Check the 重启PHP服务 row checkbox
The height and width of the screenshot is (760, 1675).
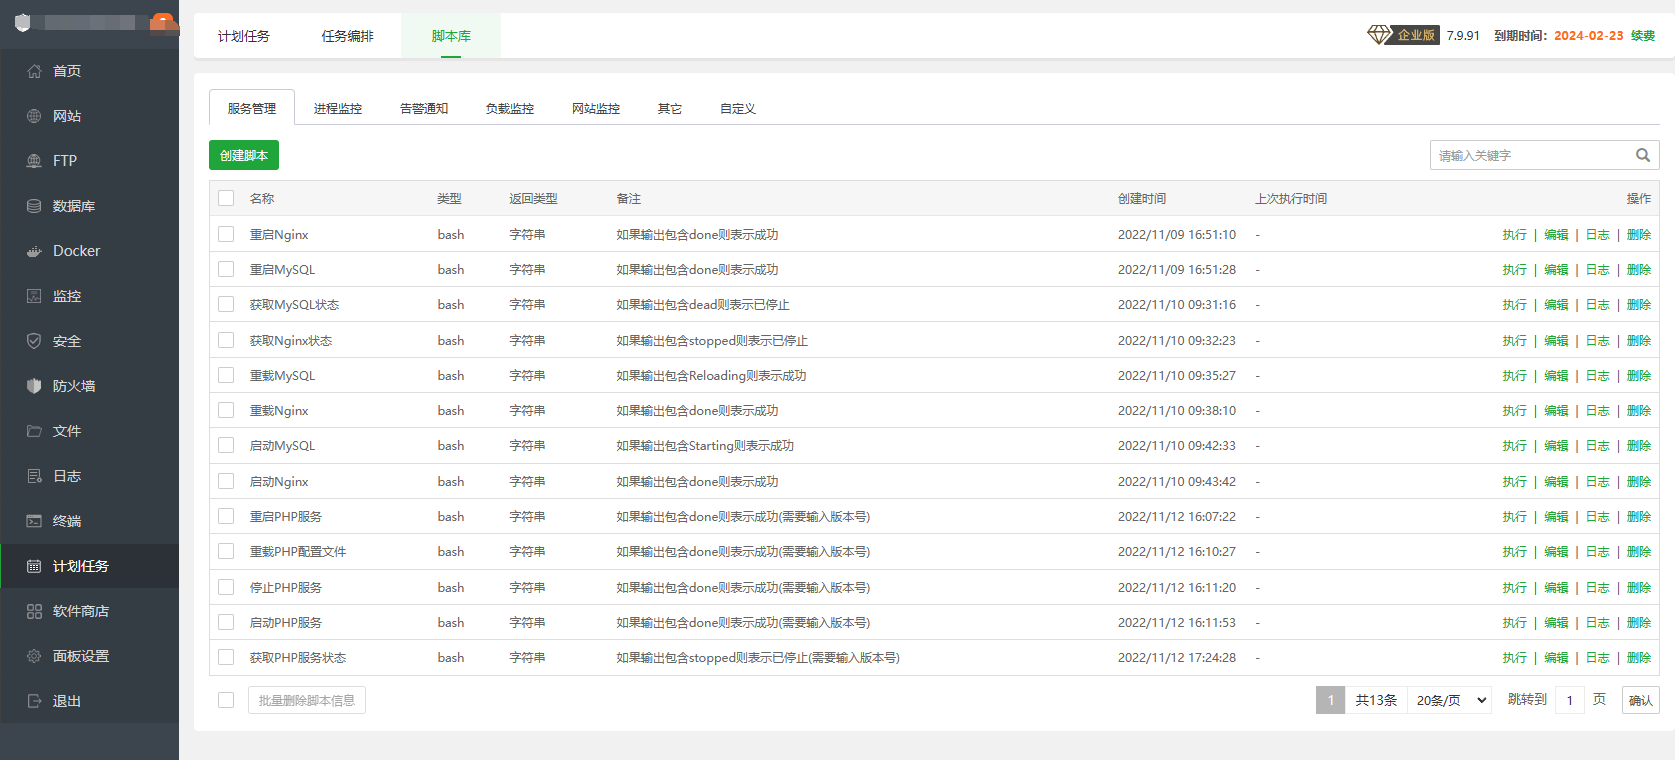click(226, 516)
